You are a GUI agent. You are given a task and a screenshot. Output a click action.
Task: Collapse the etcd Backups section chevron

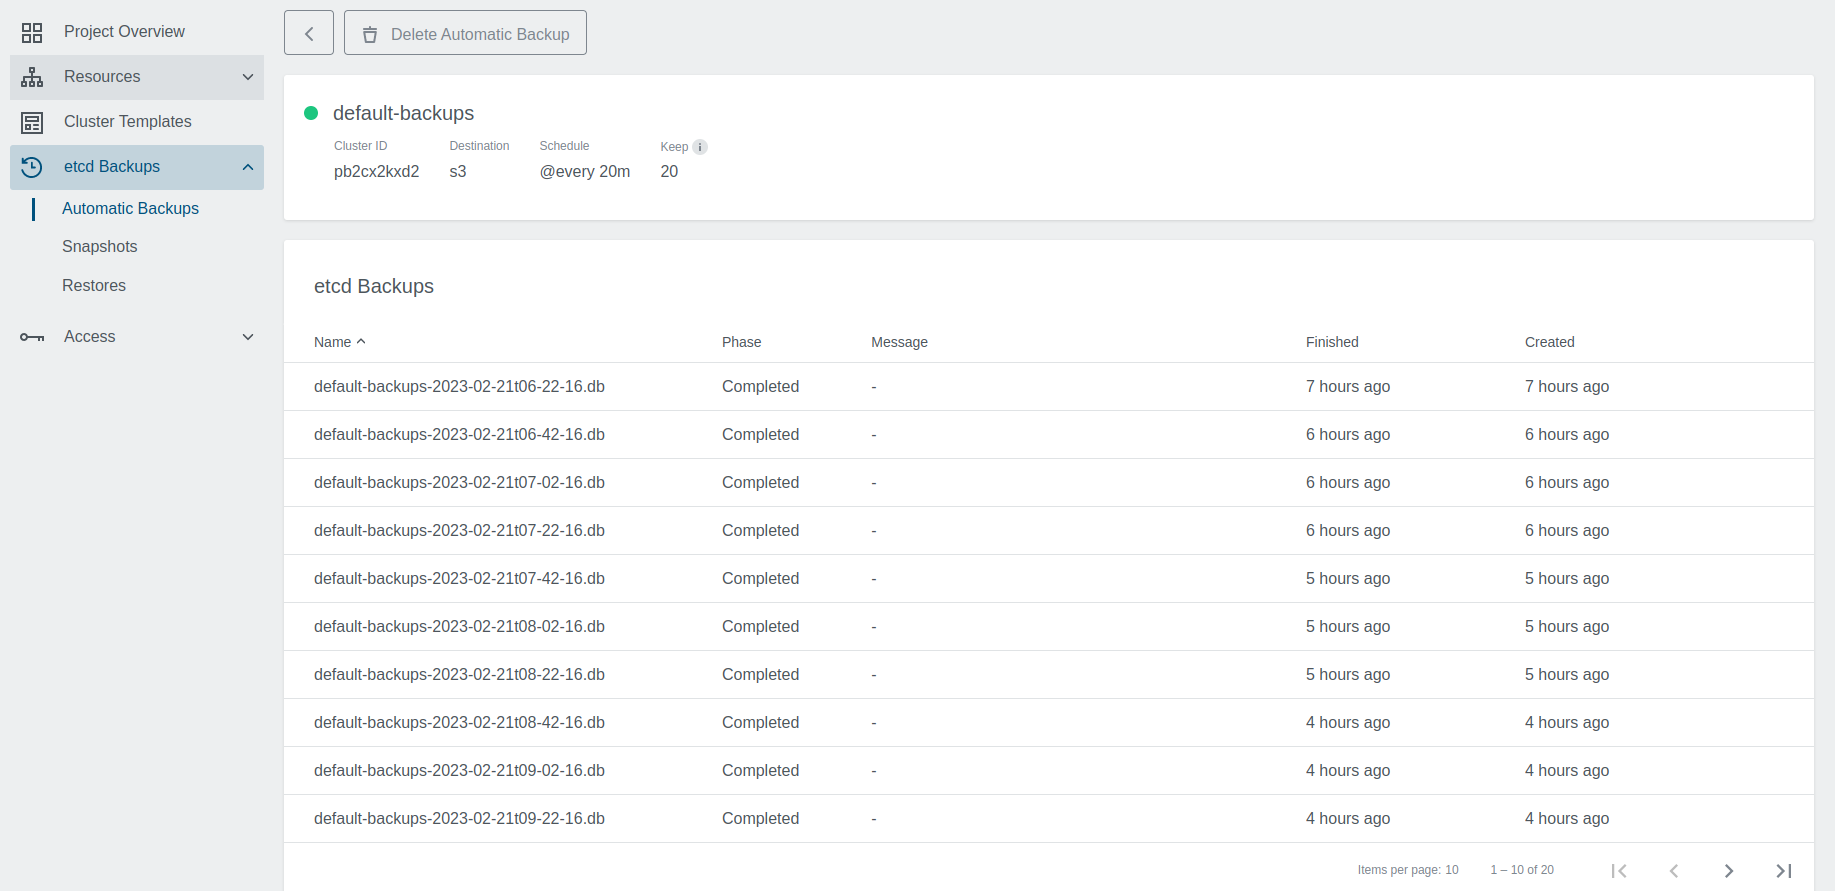248,167
